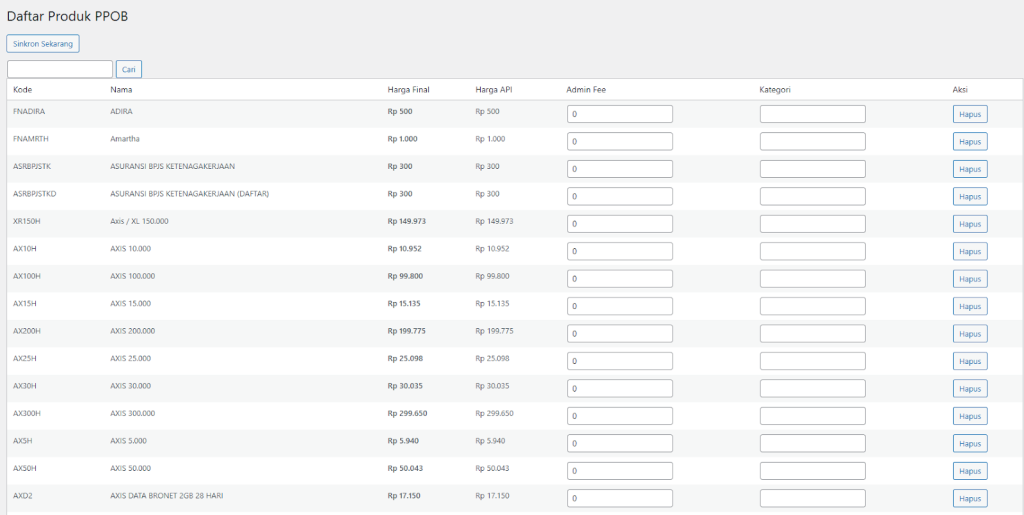Click Kategori input for AXIS 5.000
The height and width of the screenshot is (515, 1024).
[812, 443]
